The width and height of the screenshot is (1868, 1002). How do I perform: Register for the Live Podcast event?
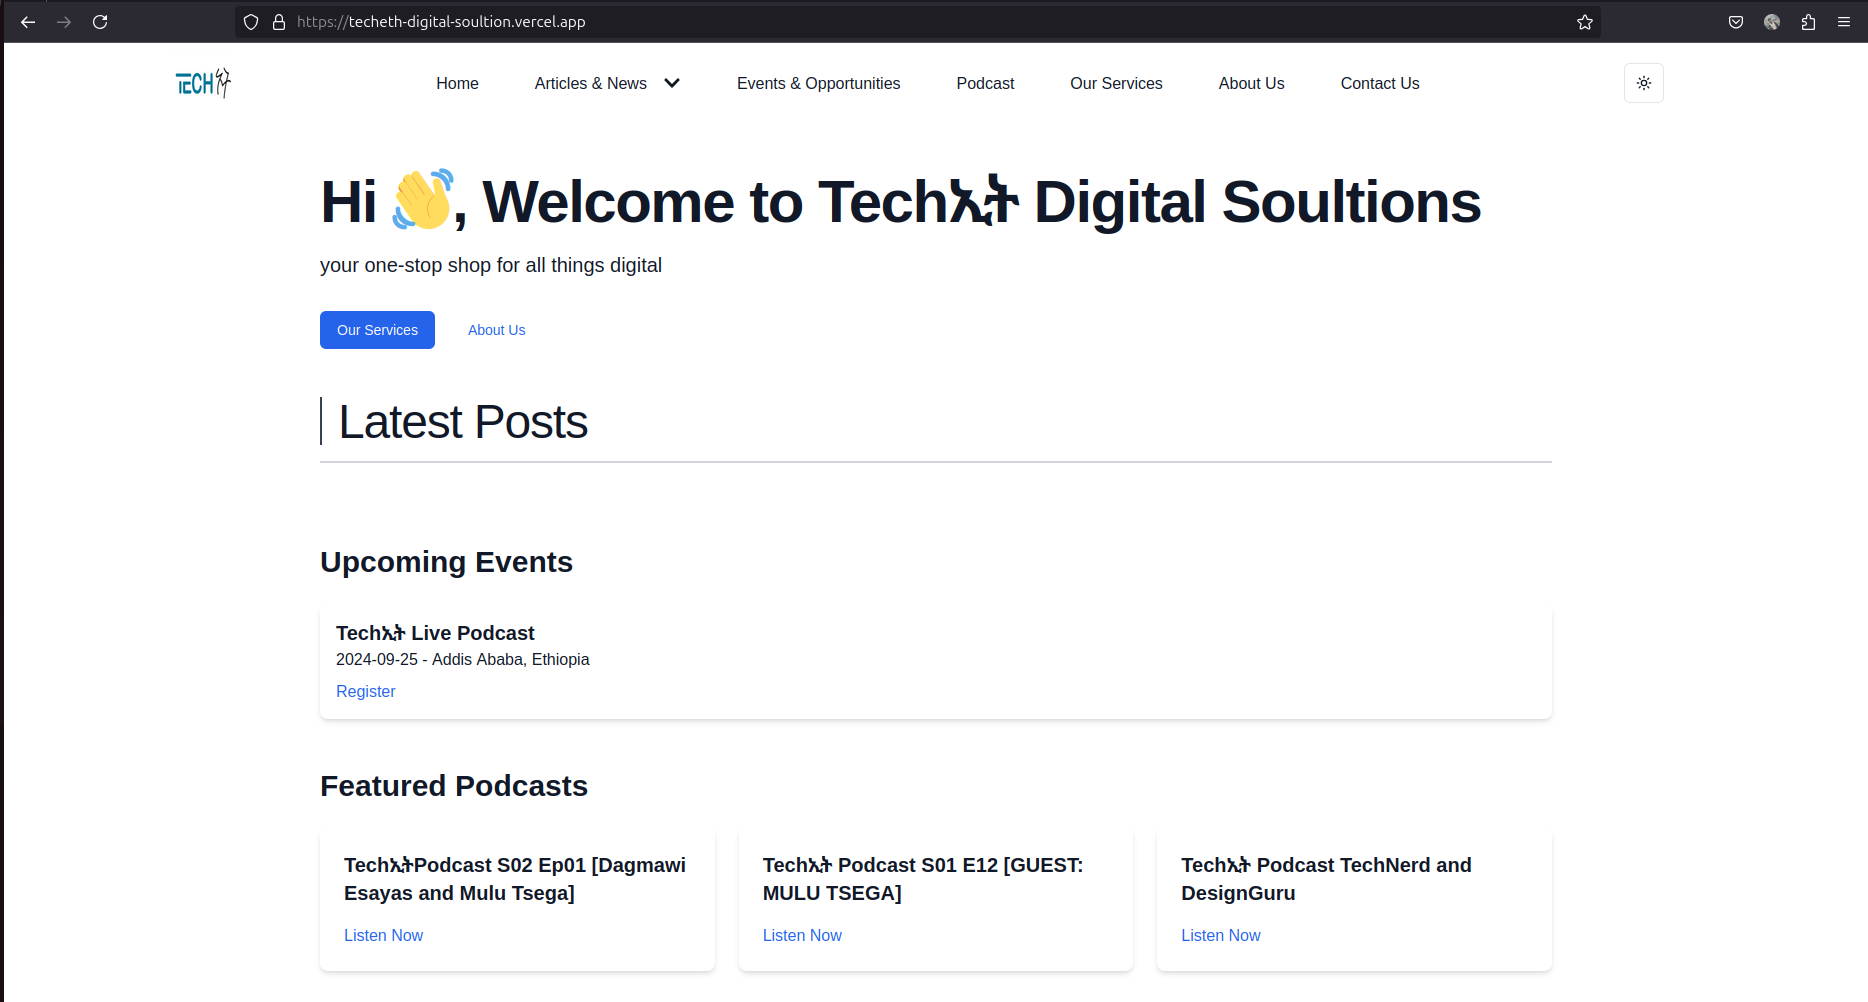(x=365, y=691)
